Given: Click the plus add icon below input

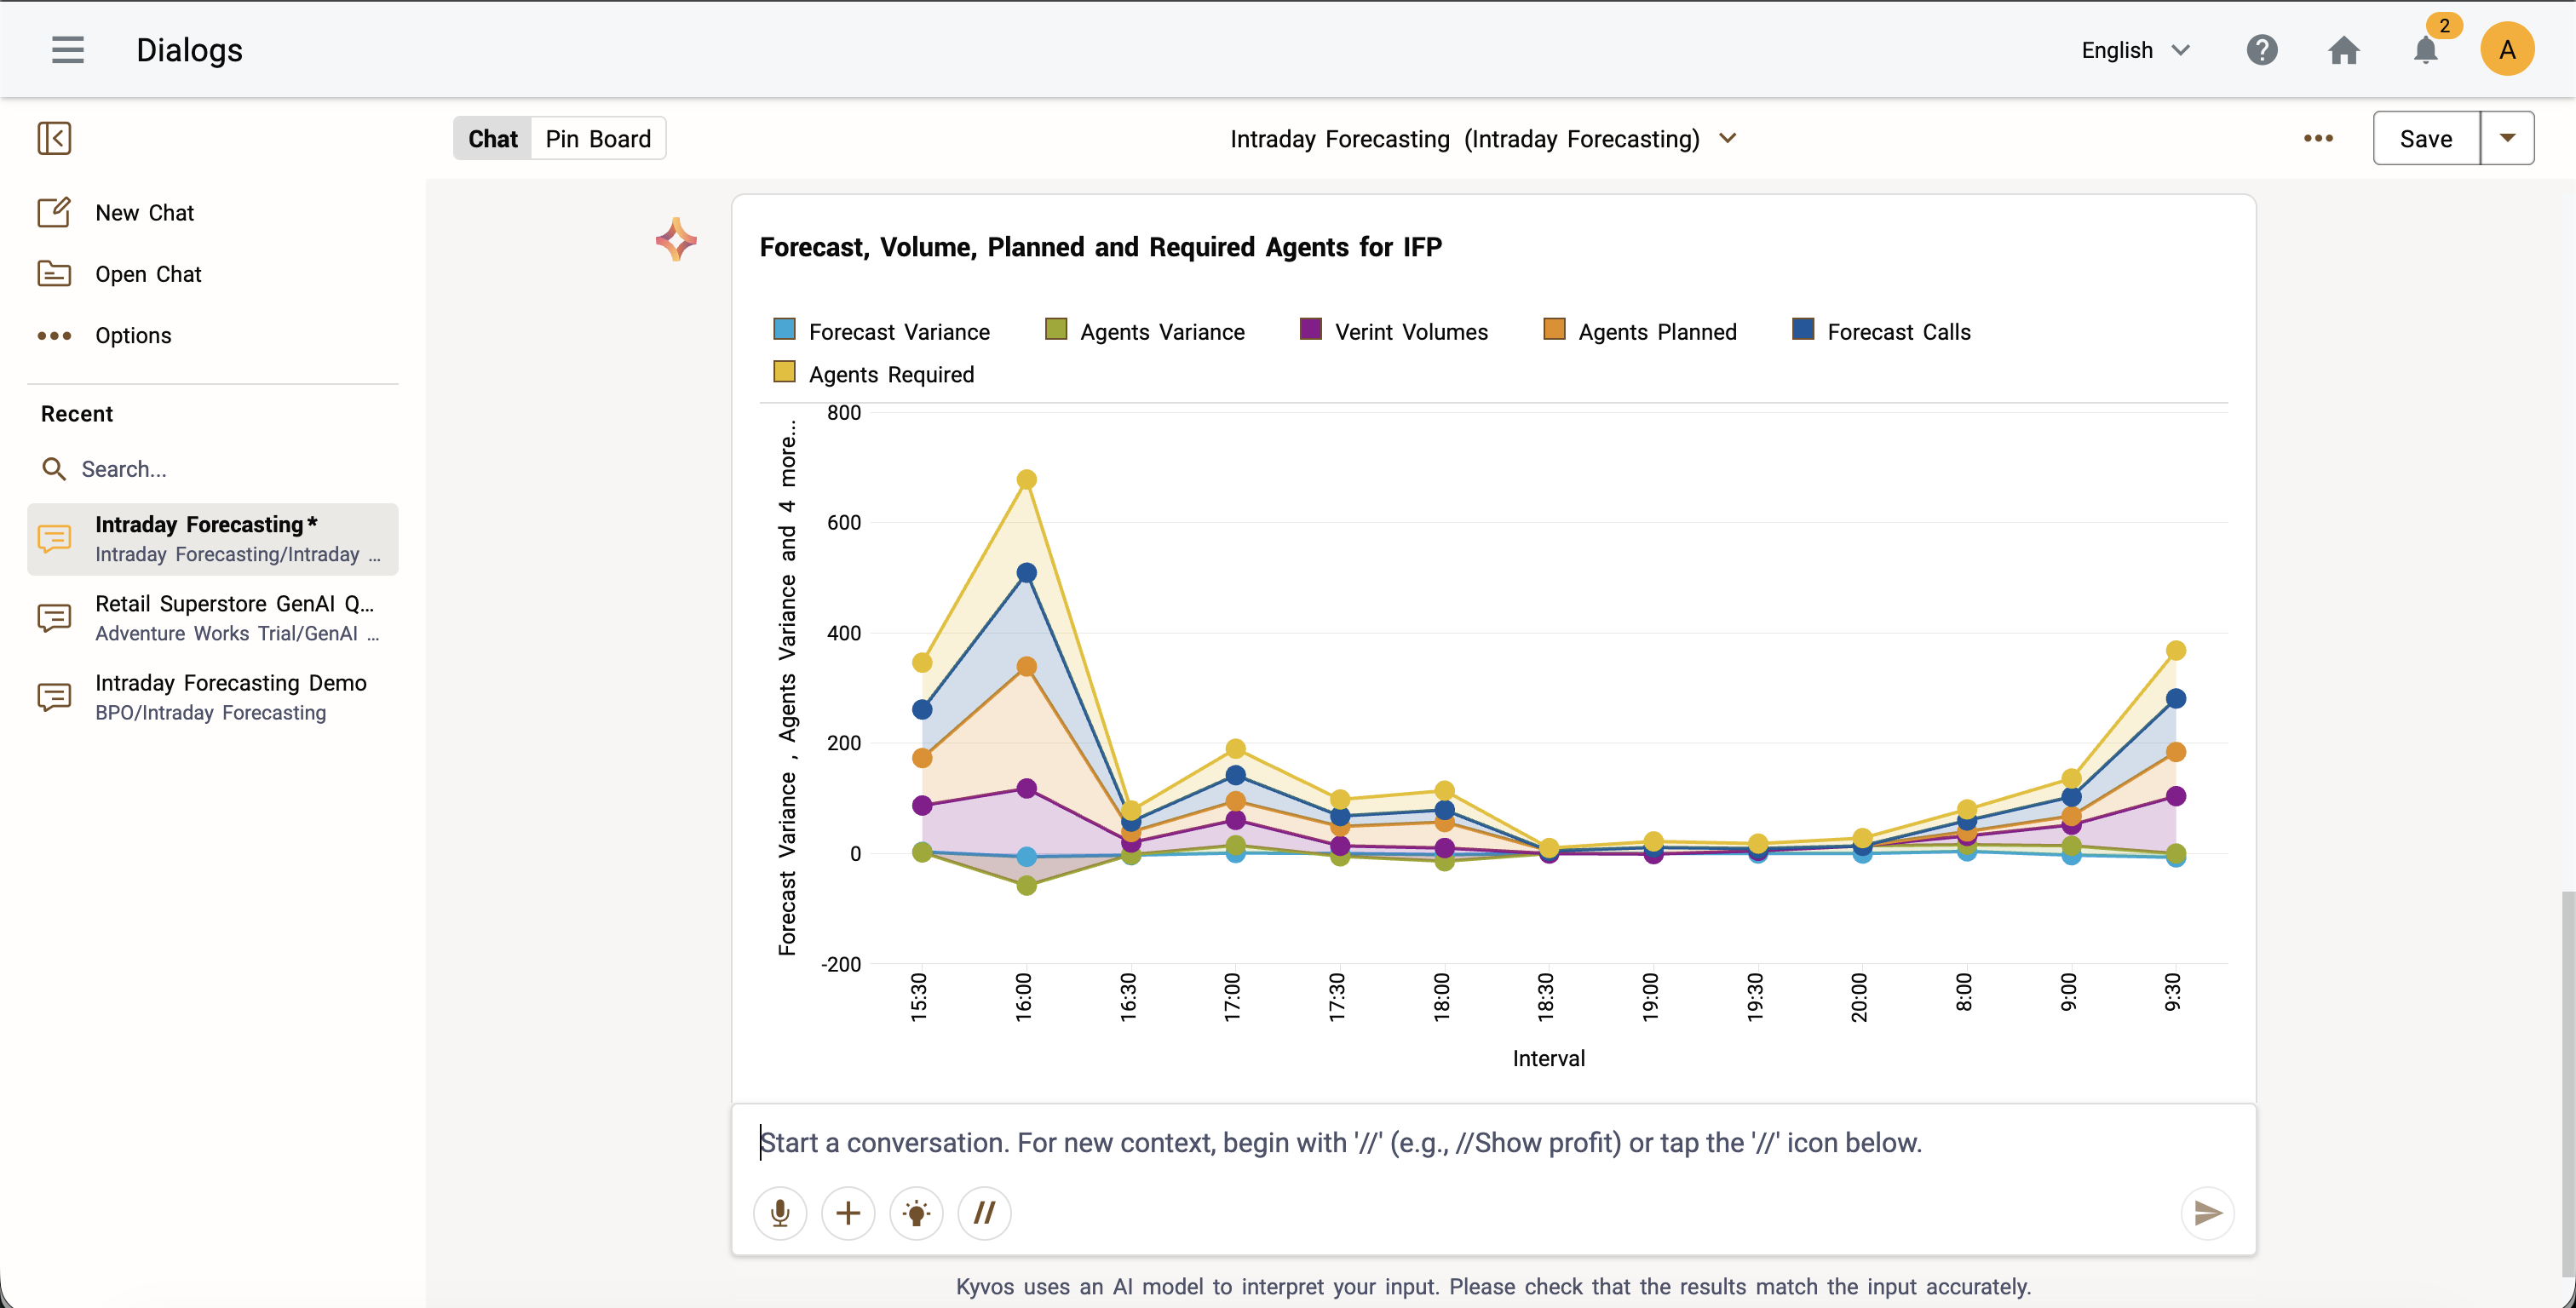Looking at the screenshot, I should [x=848, y=1213].
